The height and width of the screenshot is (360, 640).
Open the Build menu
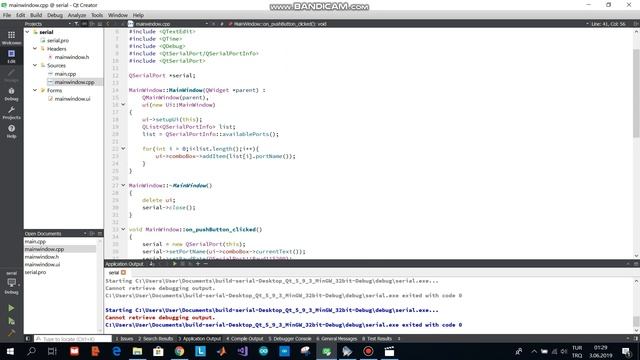coord(36,15)
